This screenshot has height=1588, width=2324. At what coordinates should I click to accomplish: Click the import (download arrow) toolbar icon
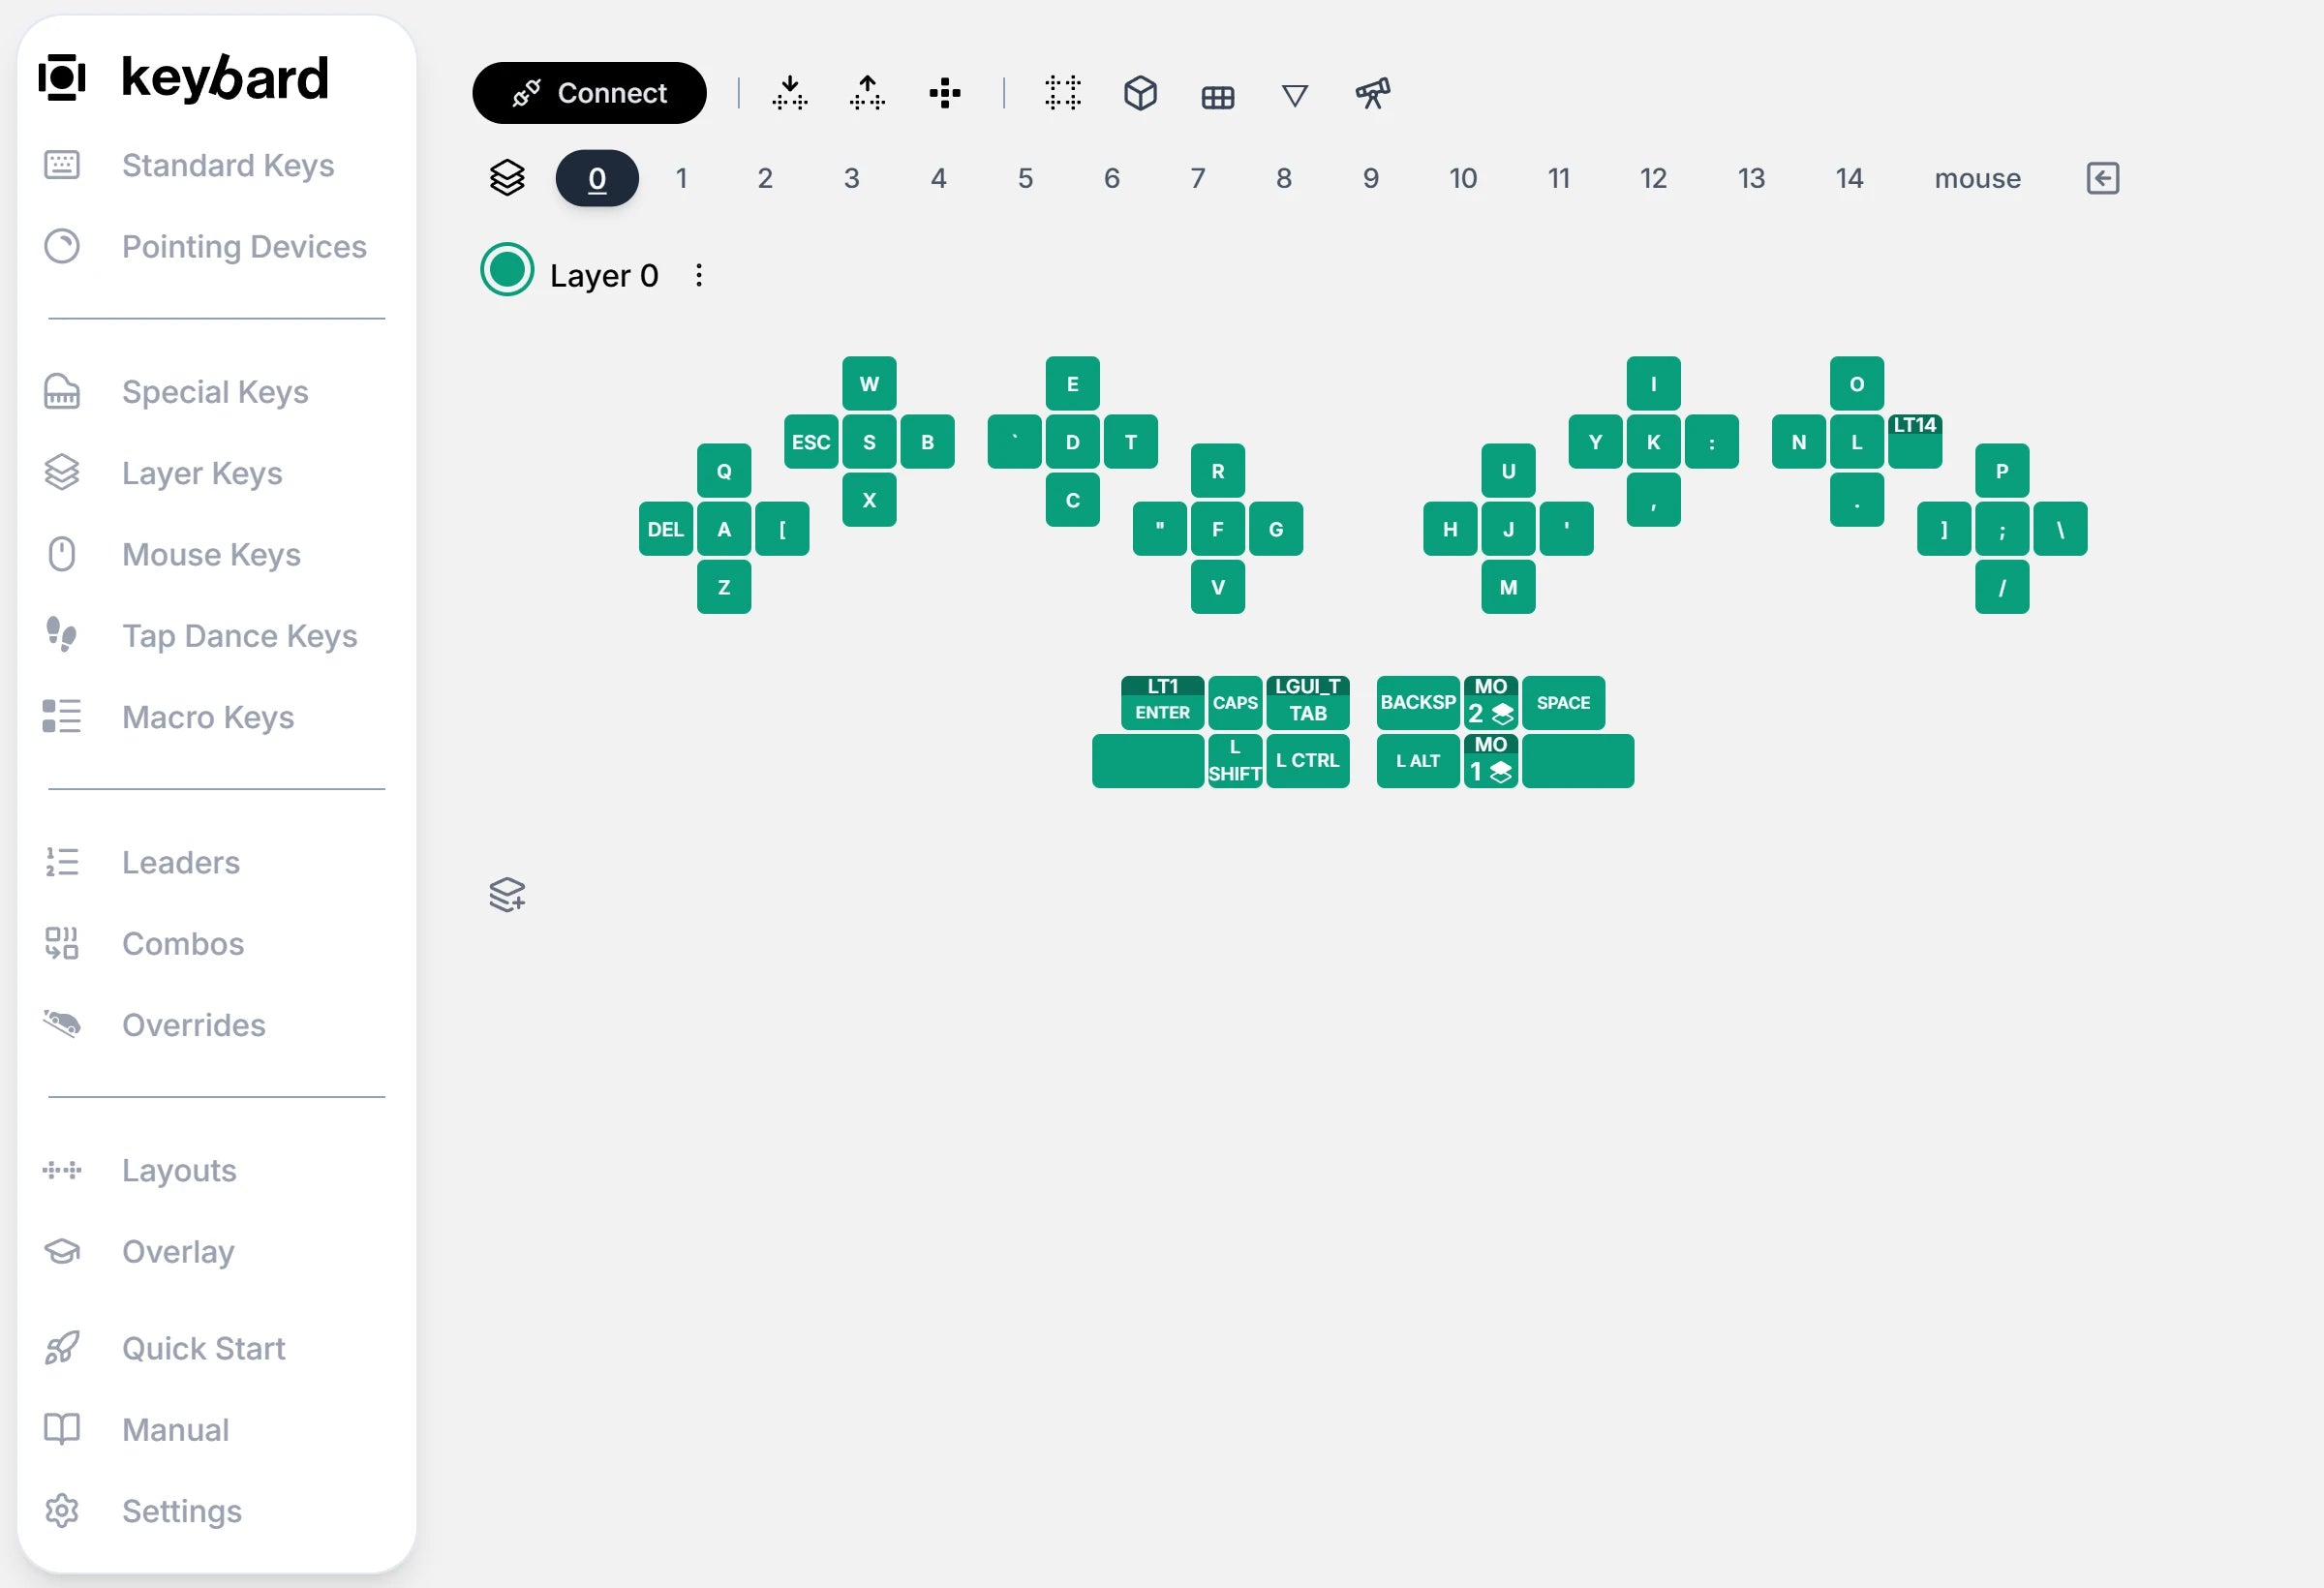(x=790, y=93)
